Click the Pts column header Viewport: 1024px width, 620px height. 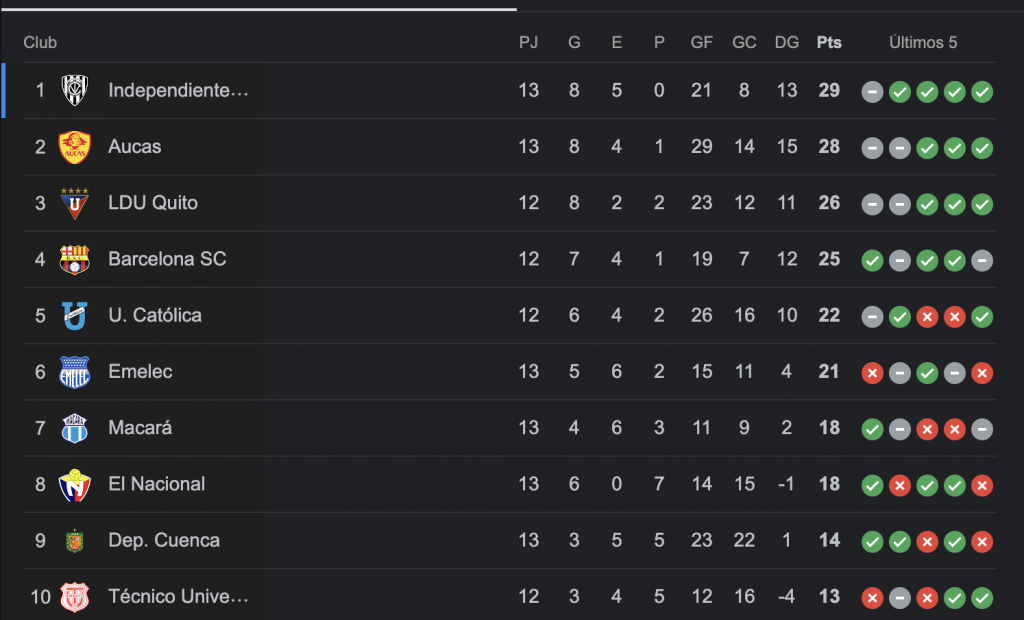tap(829, 43)
